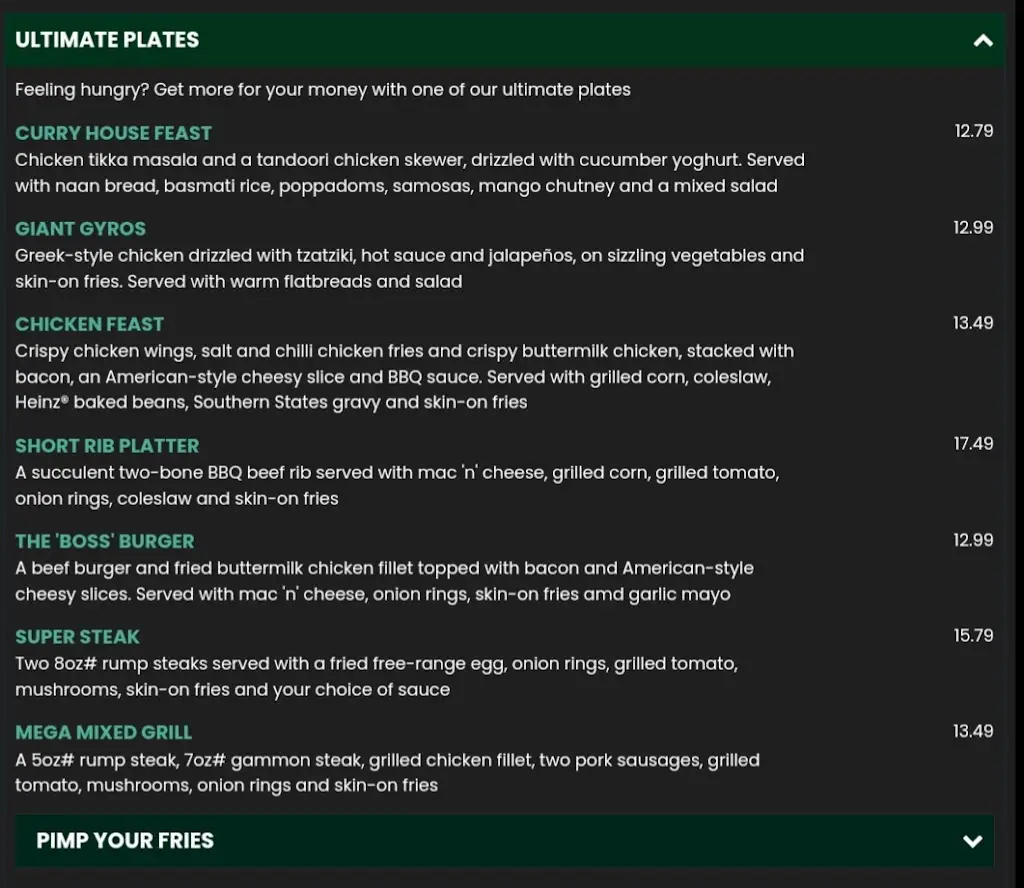Open the Super Steak menu item
The image size is (1024, 888).
point(77,637)
